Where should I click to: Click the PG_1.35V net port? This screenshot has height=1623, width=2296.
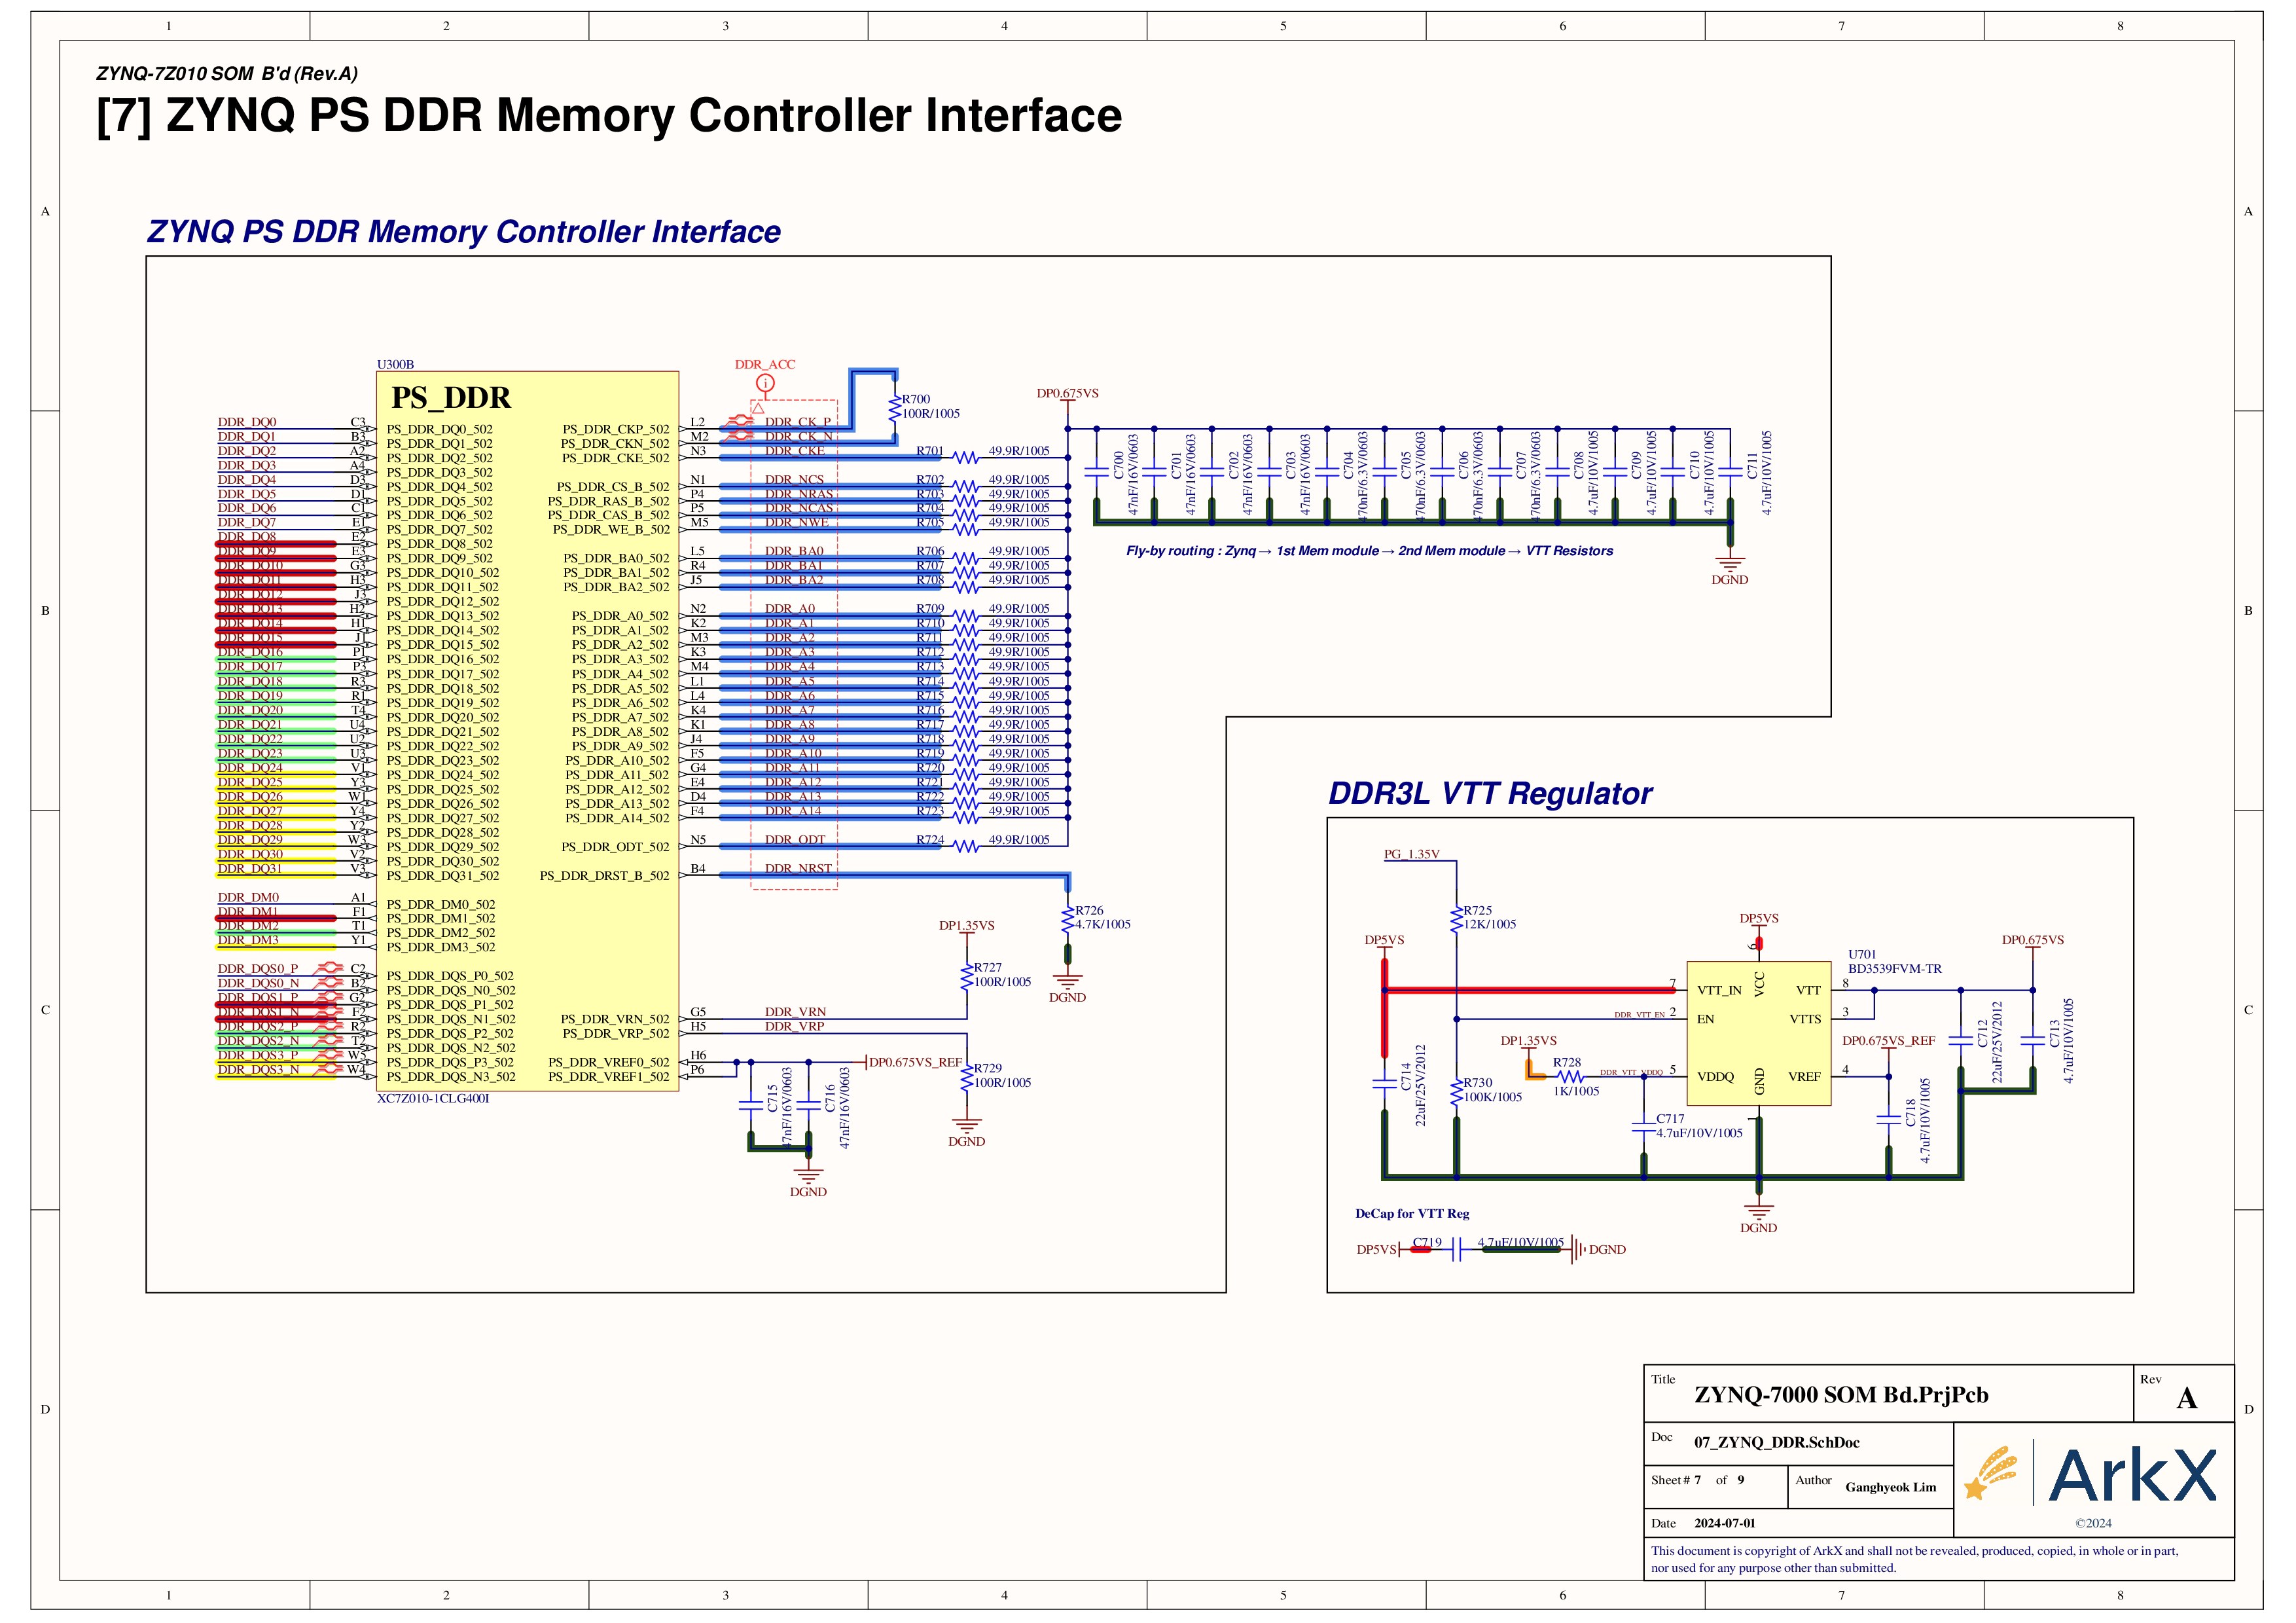[1411, 854]
